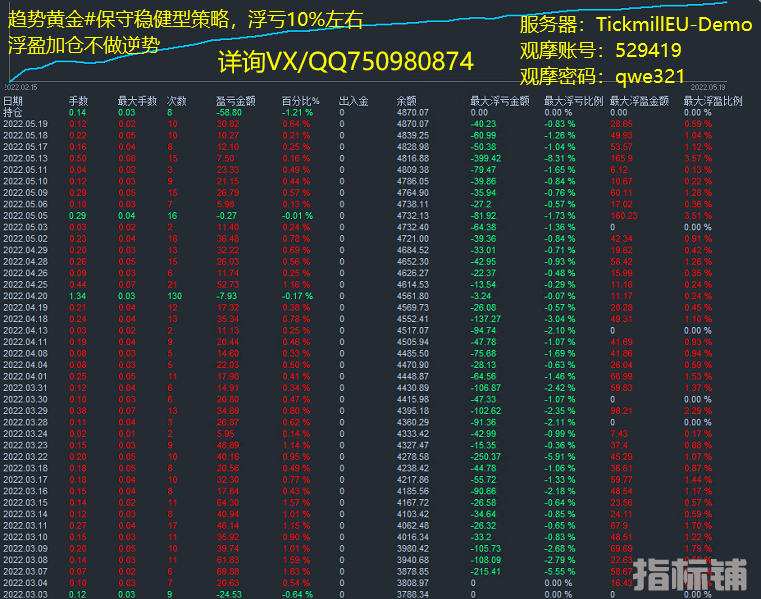Screen dimensions: 761x599
Task: Click the 69.88 profit value for 2022.03.07
Action: pyautogui.click(x=228, y=571)
